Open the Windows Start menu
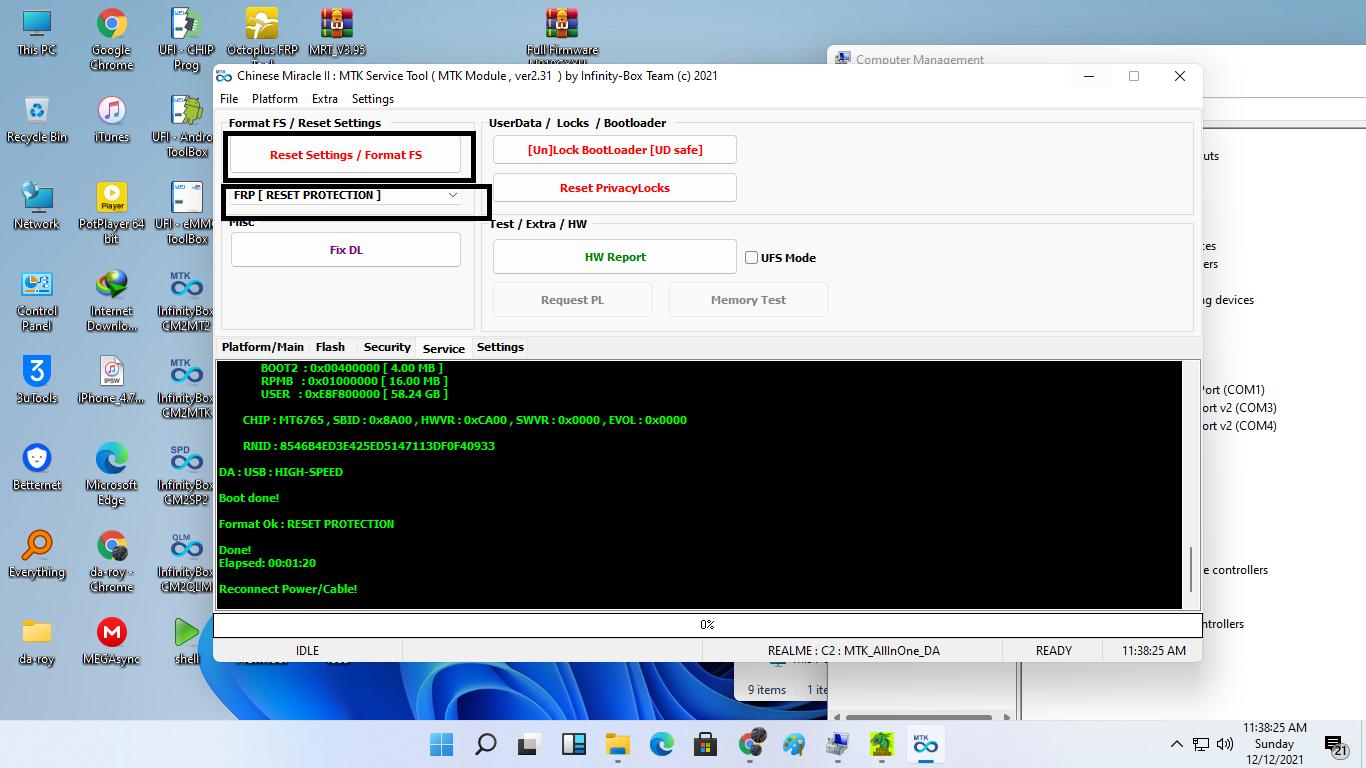 [x=441, y=744]
